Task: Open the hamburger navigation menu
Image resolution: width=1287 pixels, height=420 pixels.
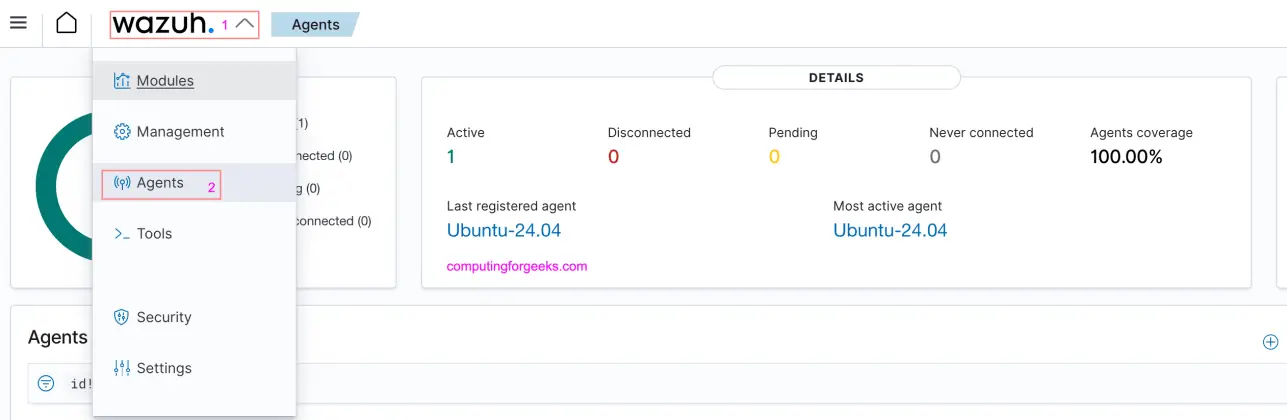Action: (18, 23)
